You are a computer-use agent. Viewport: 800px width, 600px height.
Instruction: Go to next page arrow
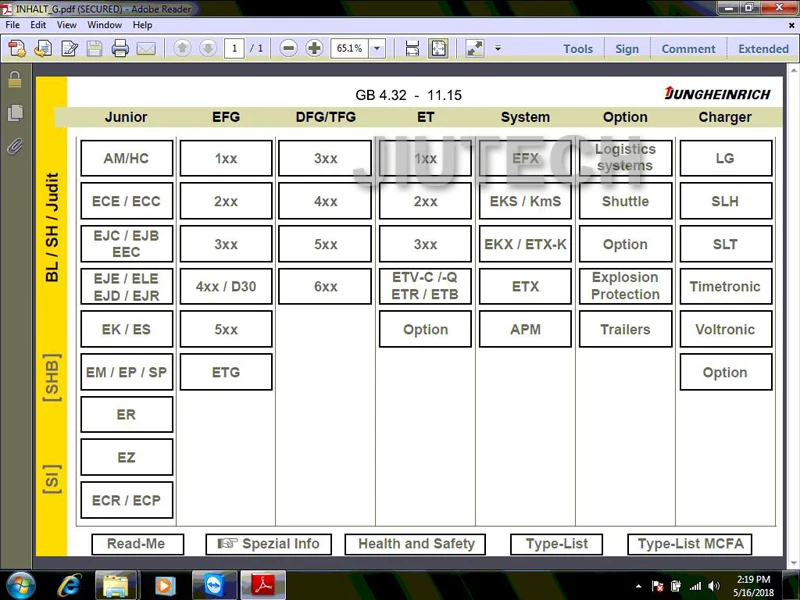208,48
